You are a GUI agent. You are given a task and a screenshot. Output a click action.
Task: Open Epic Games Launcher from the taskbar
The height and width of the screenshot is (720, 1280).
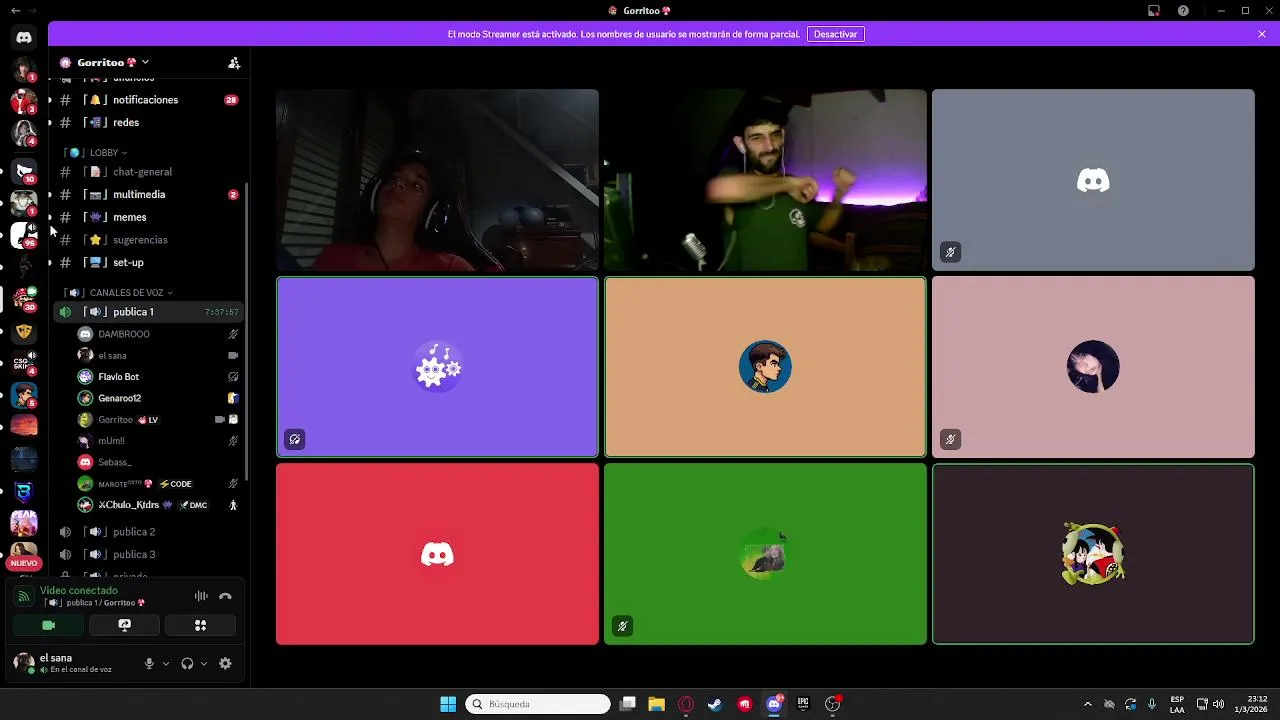pyautogui.click(x=803, y=704)
